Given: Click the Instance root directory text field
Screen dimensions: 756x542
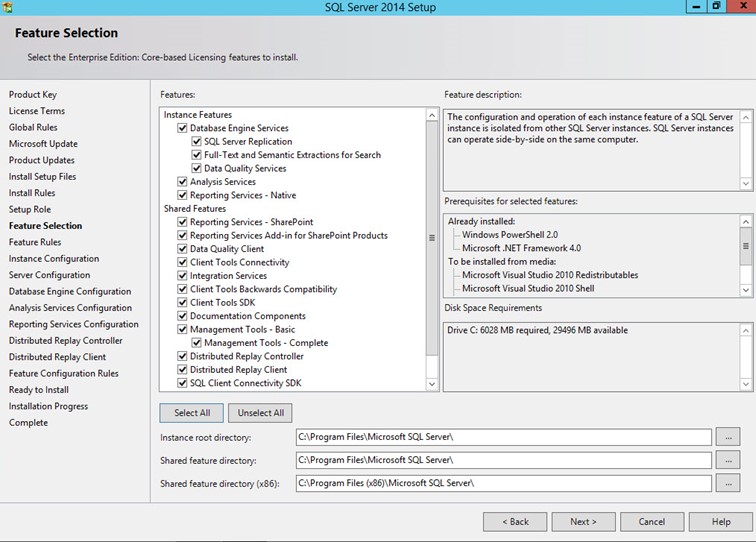Looking at the screenshot, I should click(503, 437).
